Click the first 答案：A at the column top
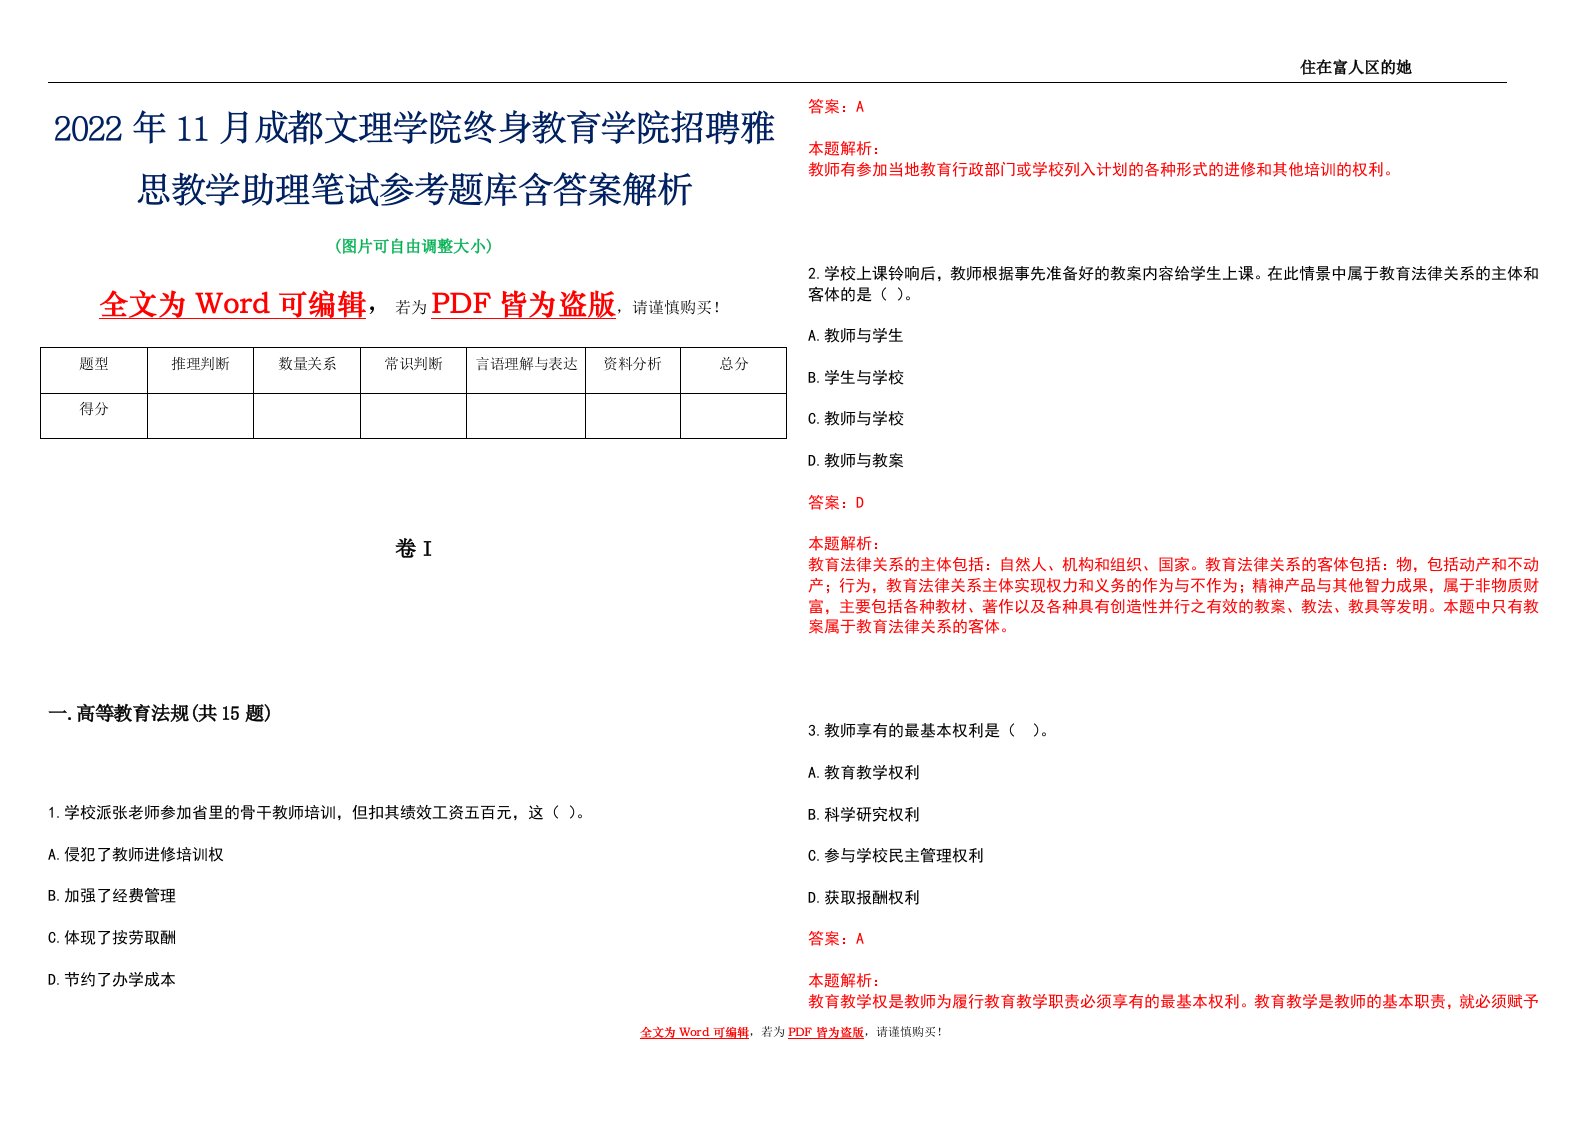 point(836,106)
